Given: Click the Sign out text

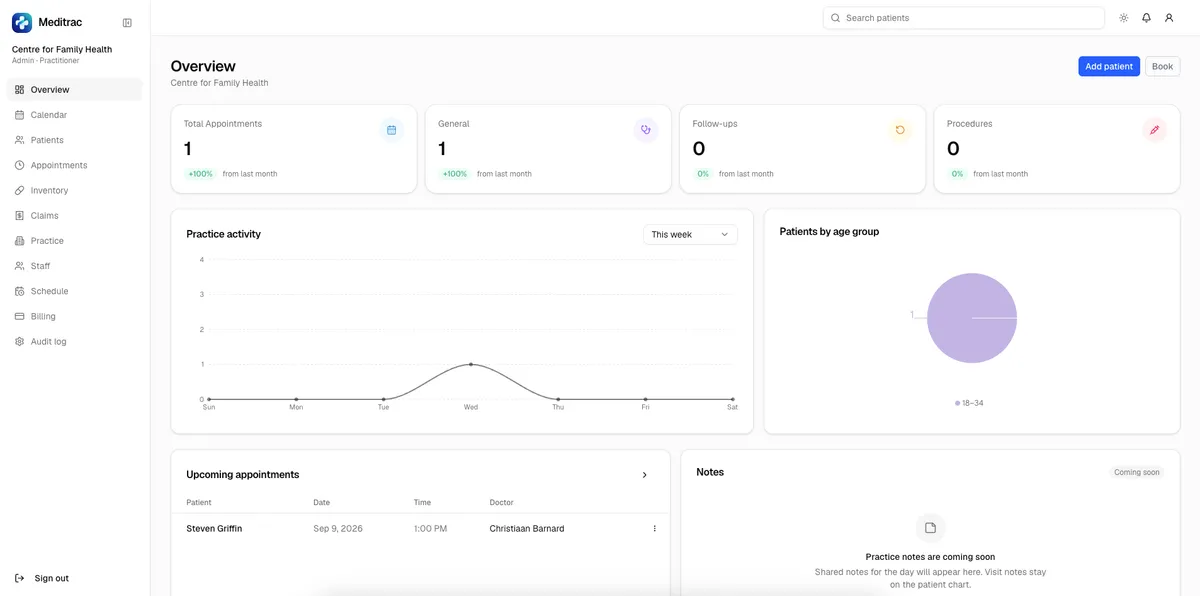Looking at the screenshot, I should (52, 578).
